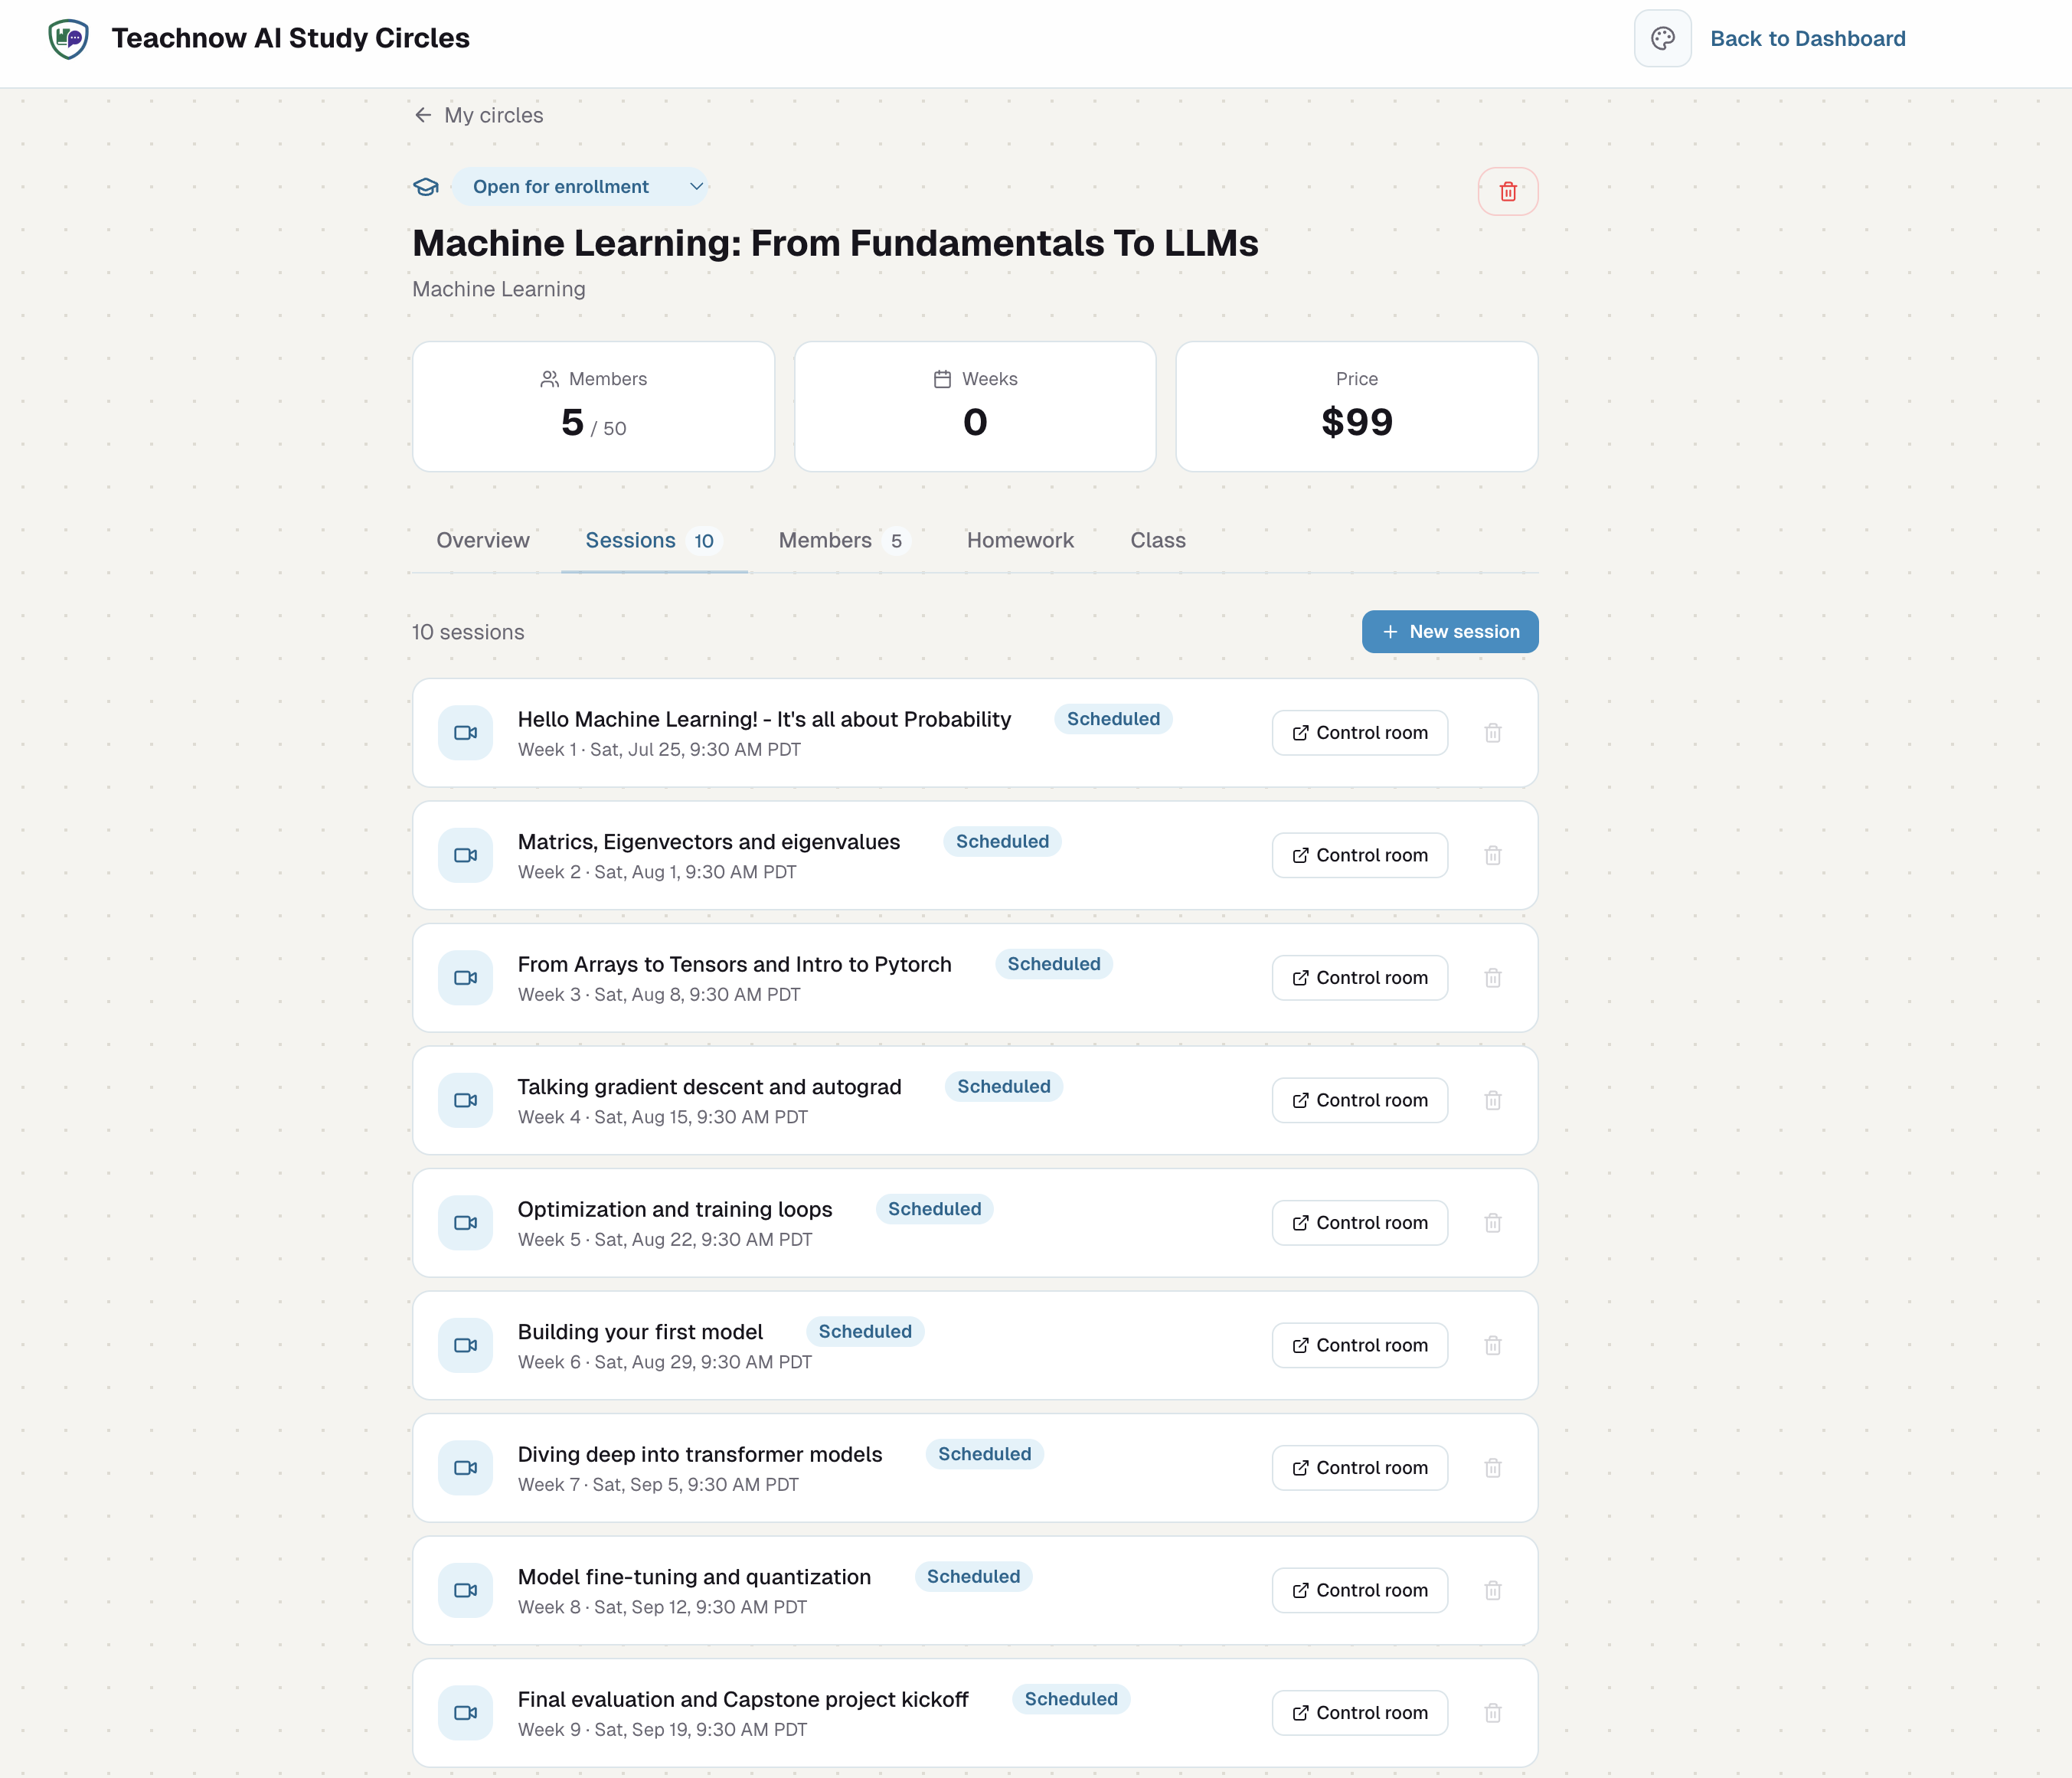Switch to the Overview tab
This screenshot has height=1778, width=2072.
pyautogui.click(x=483, y=541)
